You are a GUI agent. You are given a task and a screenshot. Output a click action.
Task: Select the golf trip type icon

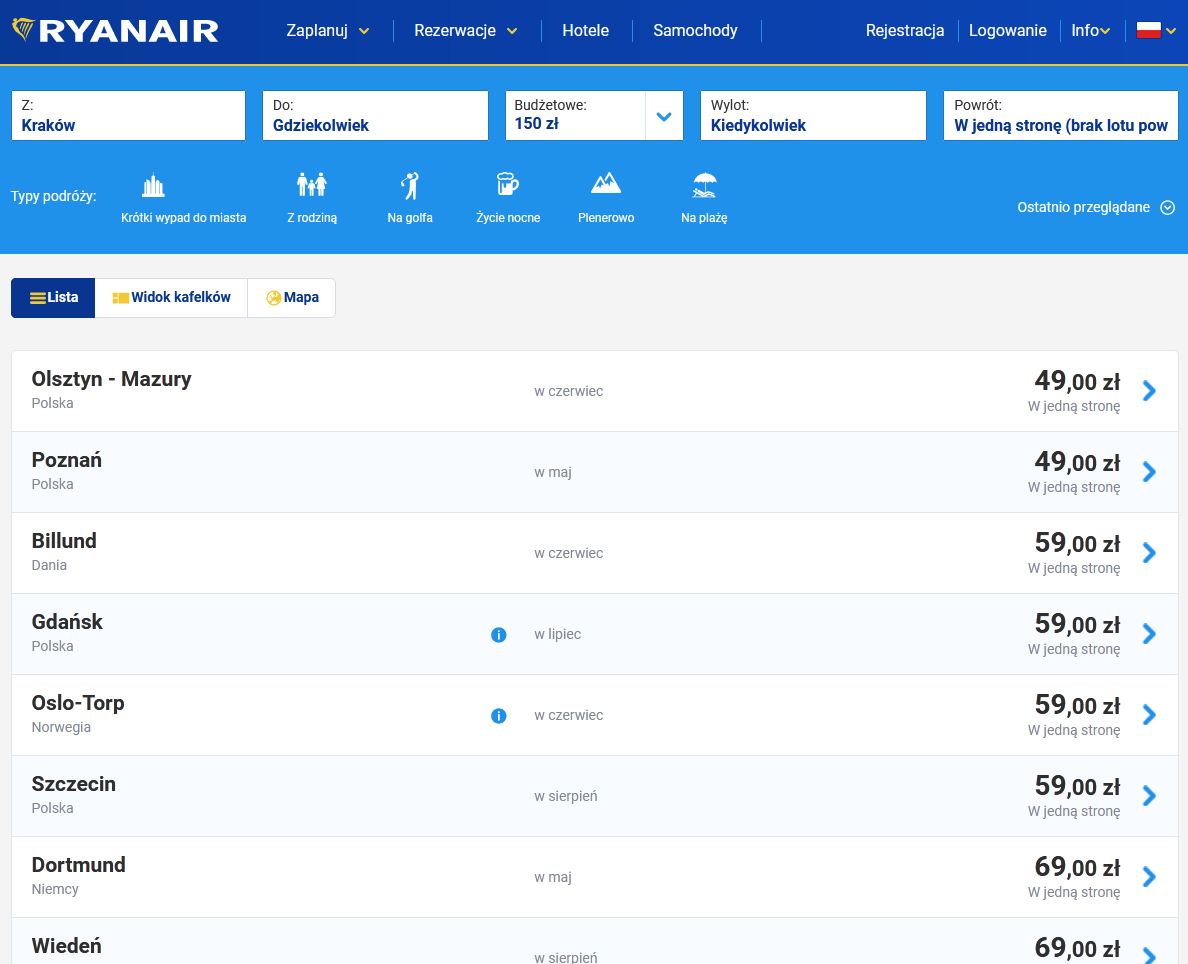(410, 186)
